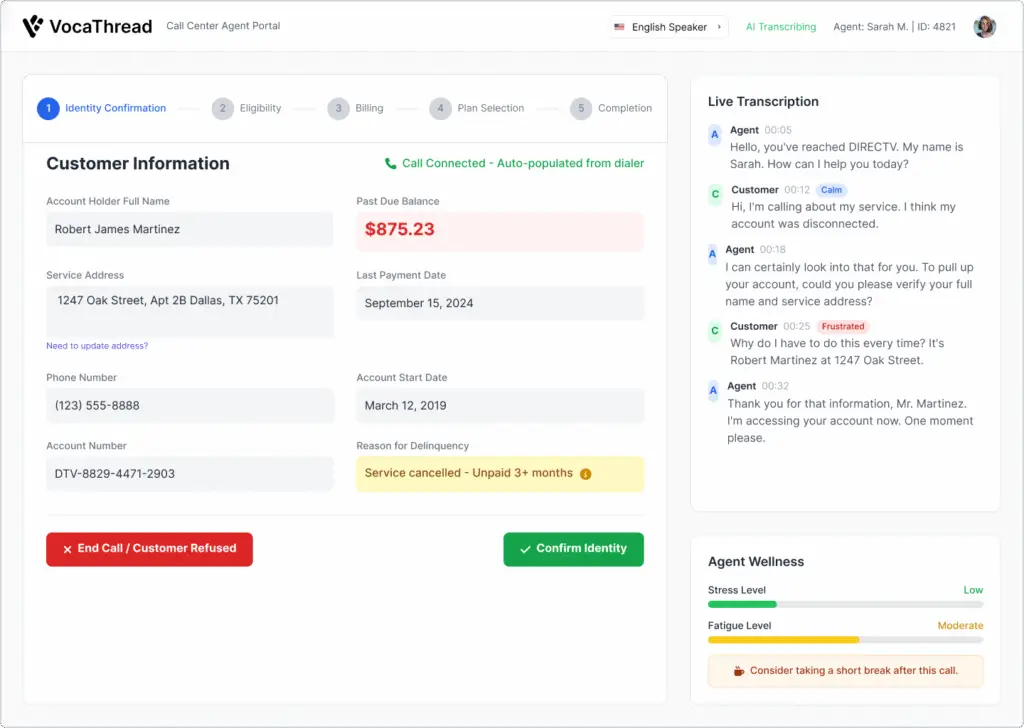Image resolution: width=1024 pixels, height=728 pixels.
Task: Click the Moderate fatigue level value
Action: (x=960, y=625)
